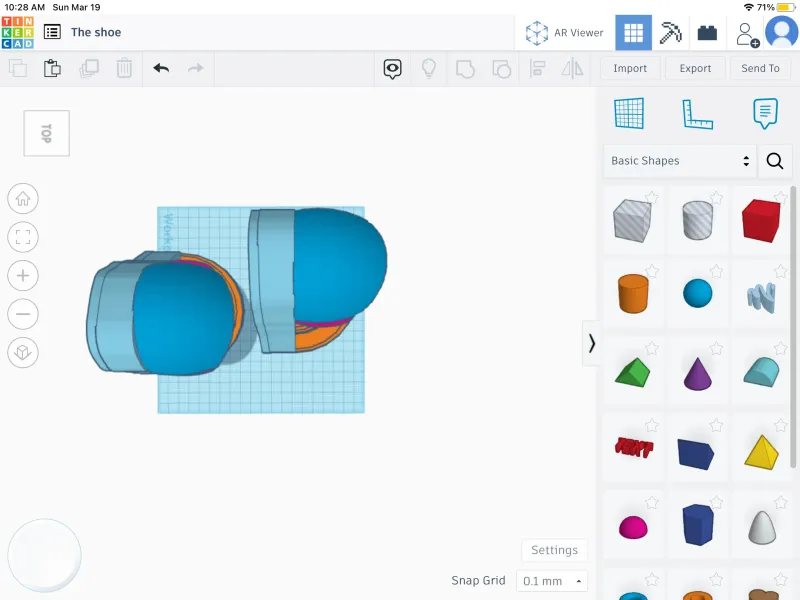This screenshot has width=800, height=600.
Task: Click the Group shapes icon
Action: (465, 68)
